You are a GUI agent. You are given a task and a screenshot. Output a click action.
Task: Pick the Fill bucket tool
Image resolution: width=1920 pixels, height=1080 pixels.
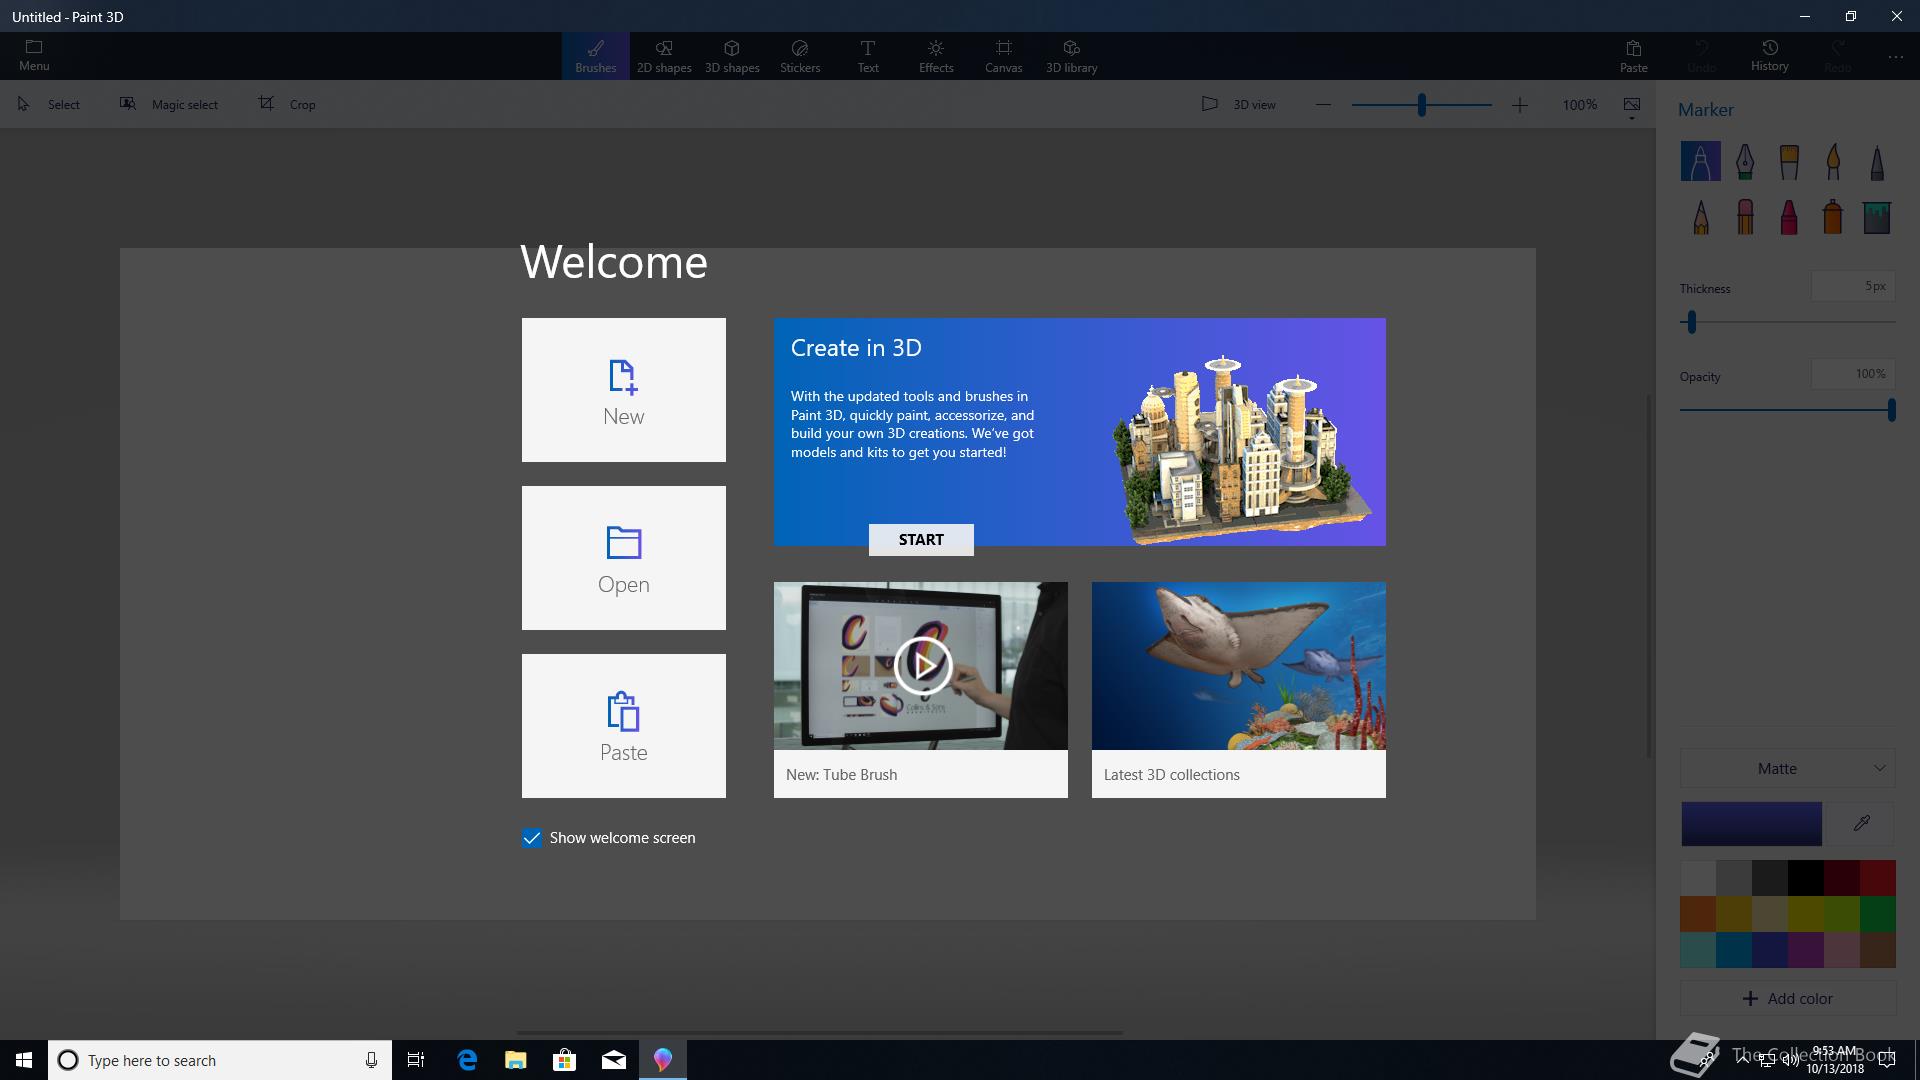1876,216
